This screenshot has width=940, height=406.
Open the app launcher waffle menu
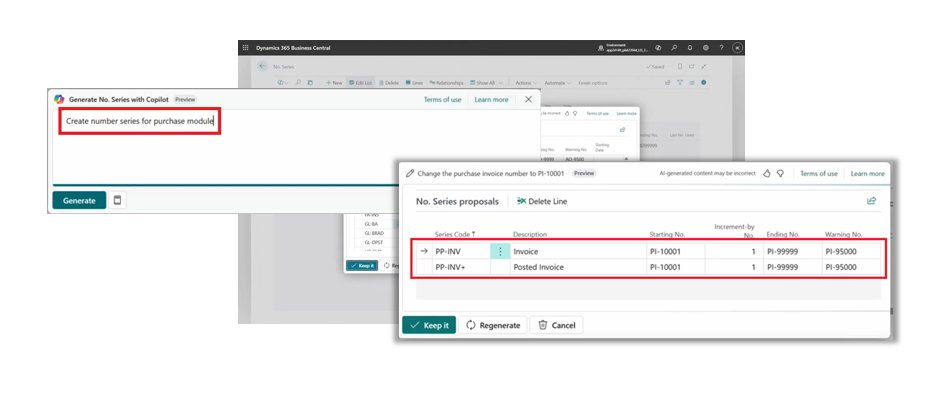tap(245, 48)
